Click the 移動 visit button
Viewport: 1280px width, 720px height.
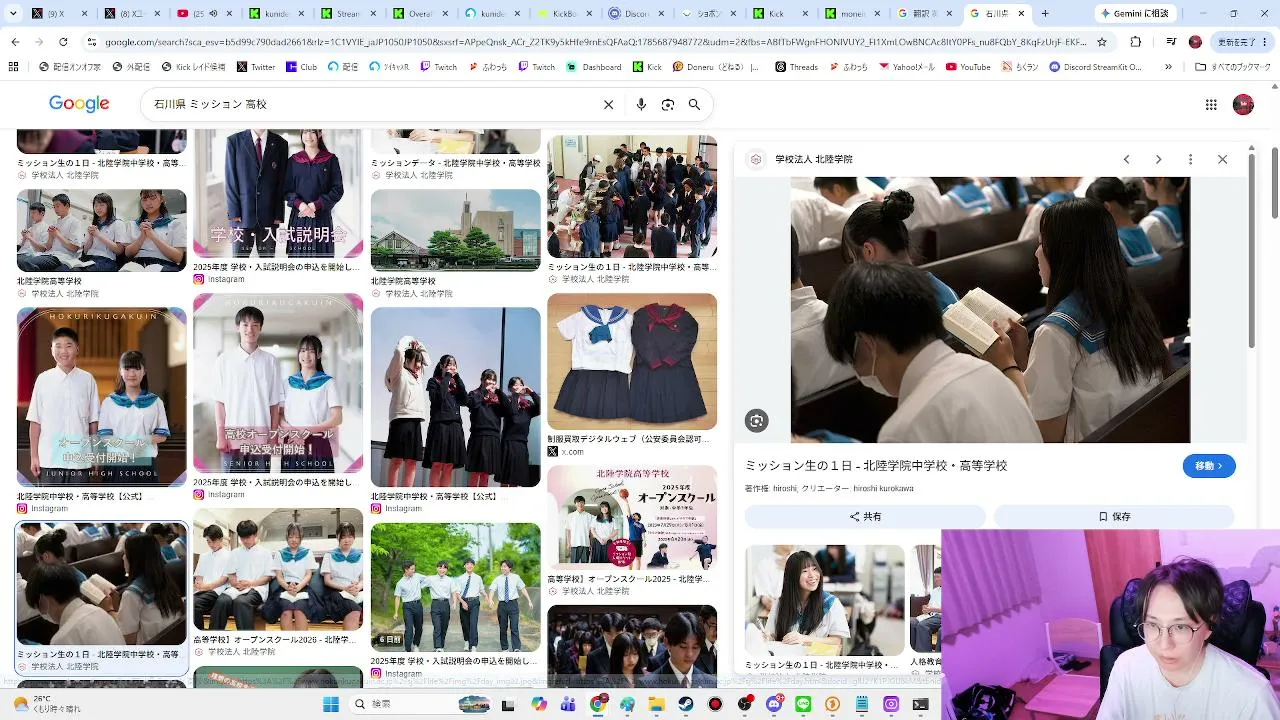tap(1209, 466)
